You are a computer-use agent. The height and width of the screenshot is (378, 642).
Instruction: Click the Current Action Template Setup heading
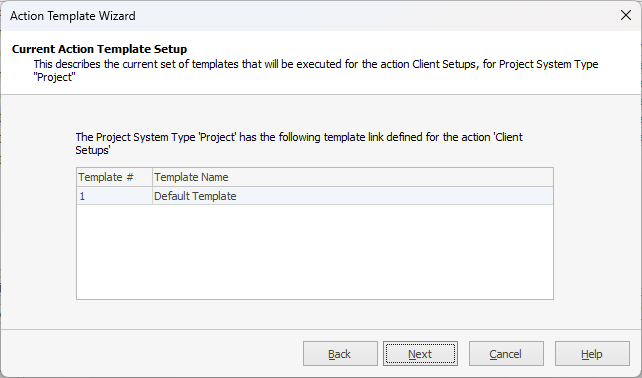99,49
